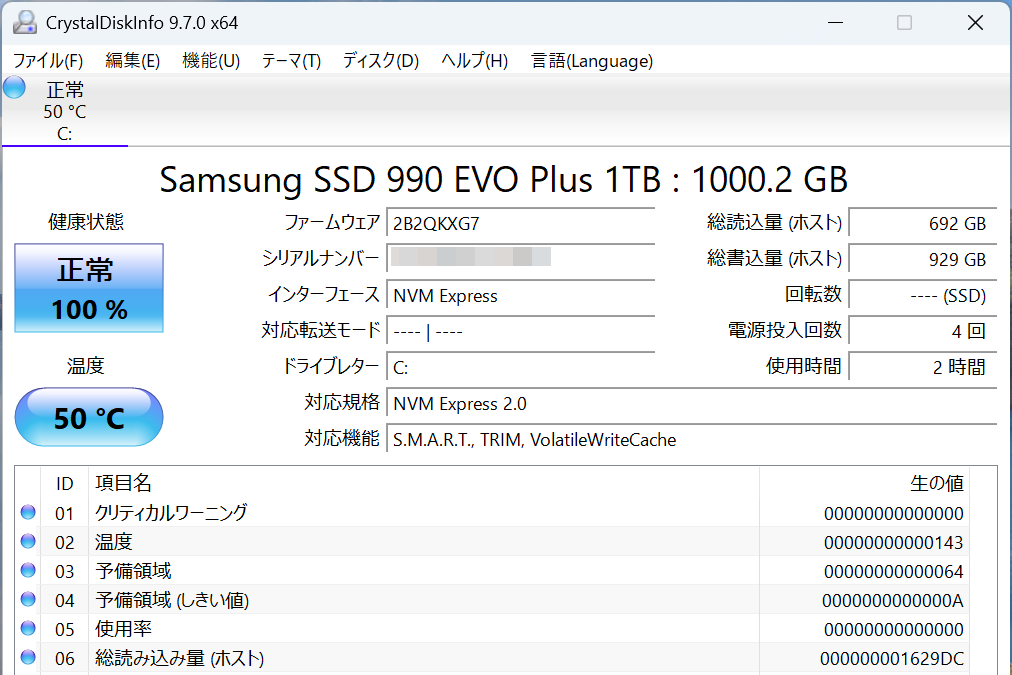Click the blurred serial number field
The height and width of the screenshot is (675, 1012).
pyautogui.click(x=521, y=259)
